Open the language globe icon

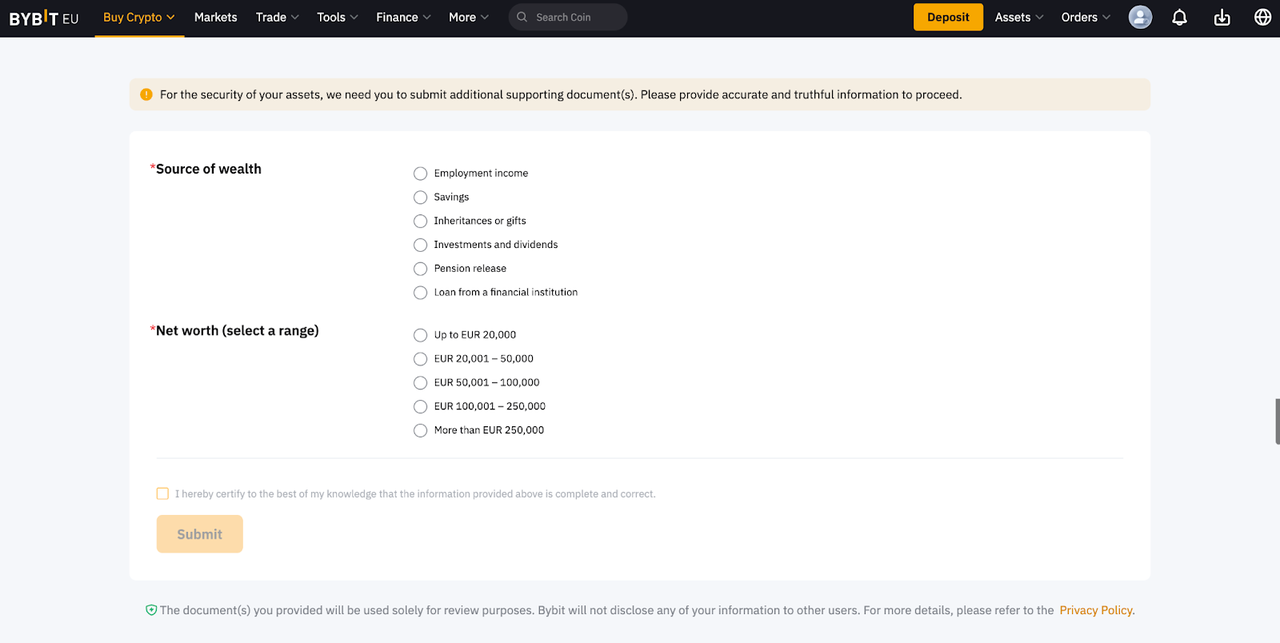[x=1262, y=17]
